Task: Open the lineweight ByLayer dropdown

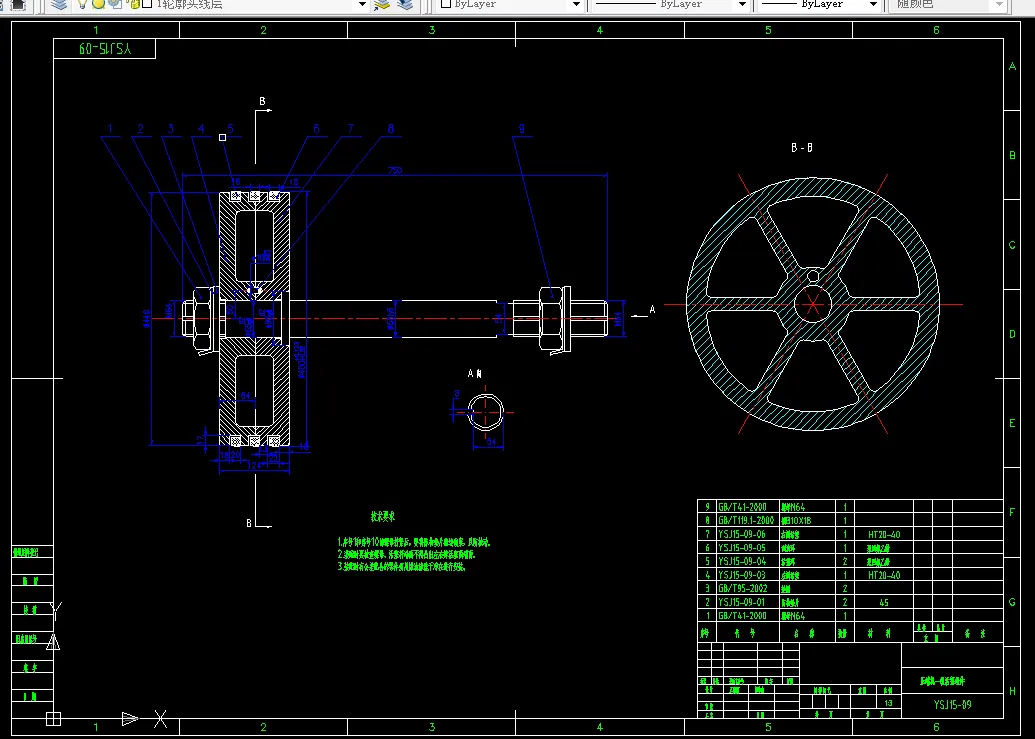Action: pos(873,4)
